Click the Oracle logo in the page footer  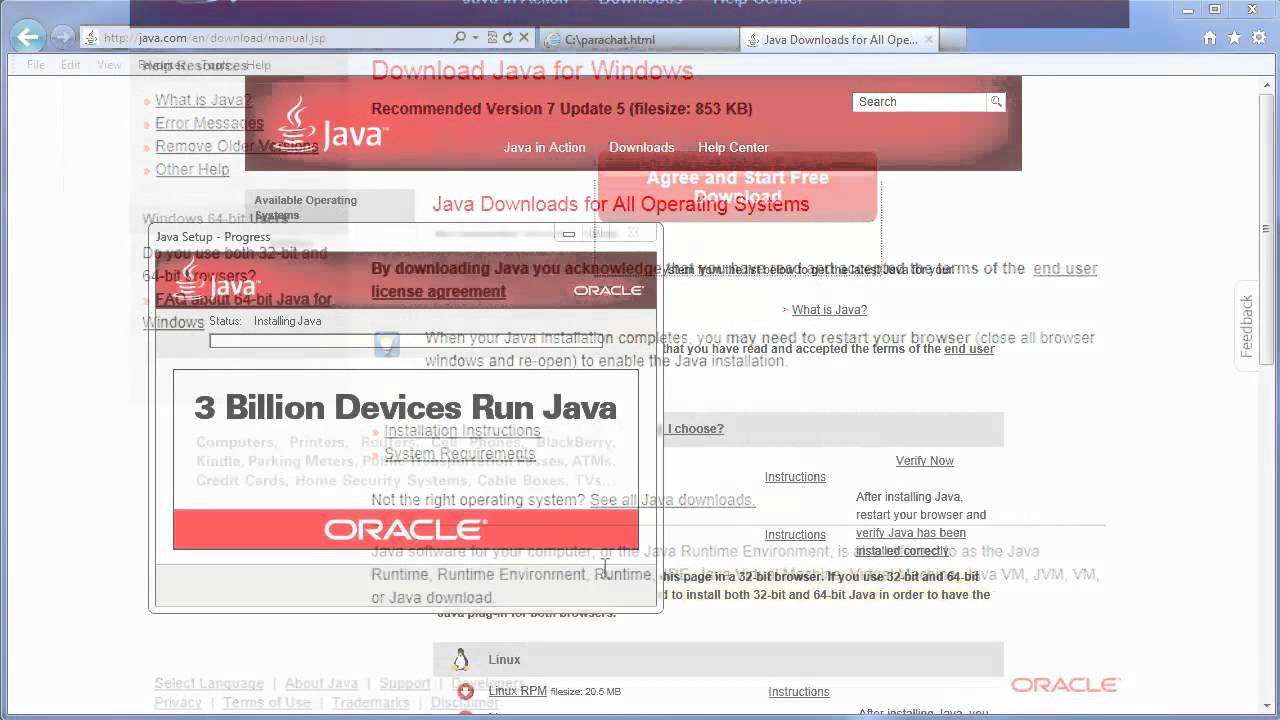point(1065,685)
